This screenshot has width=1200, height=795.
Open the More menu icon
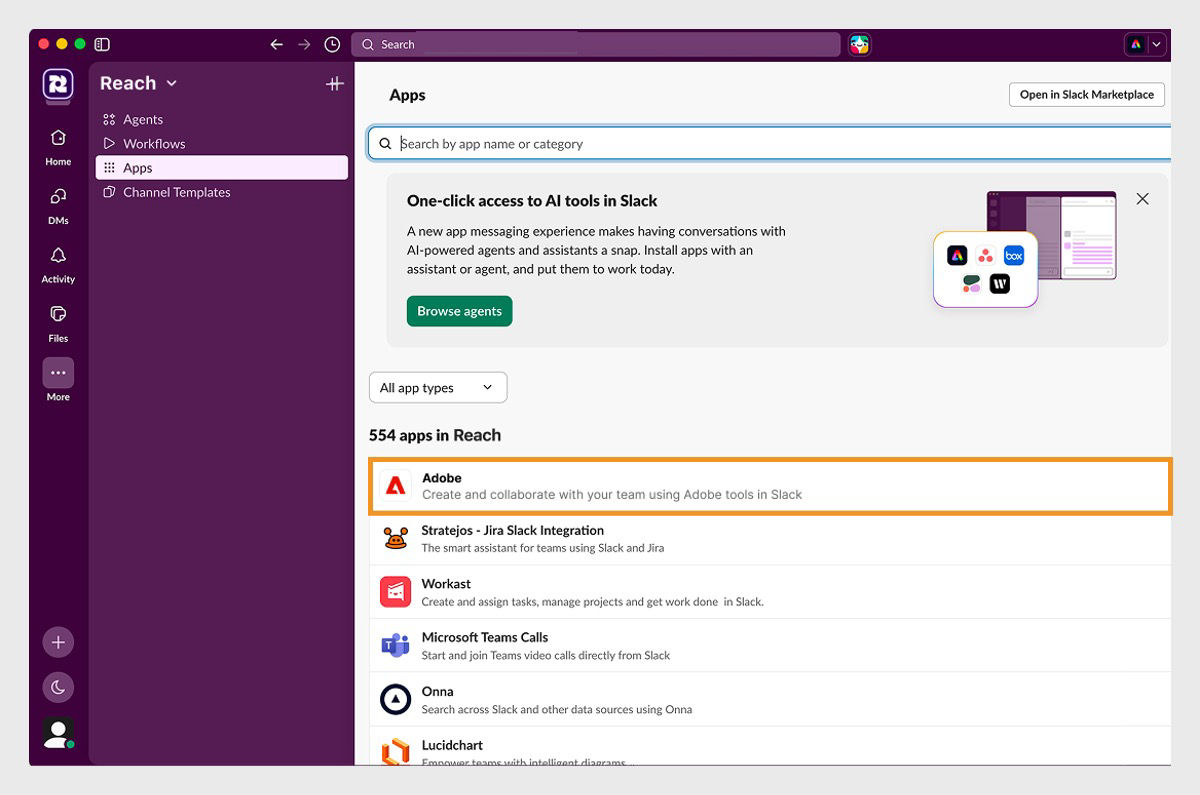coord(58,373)
